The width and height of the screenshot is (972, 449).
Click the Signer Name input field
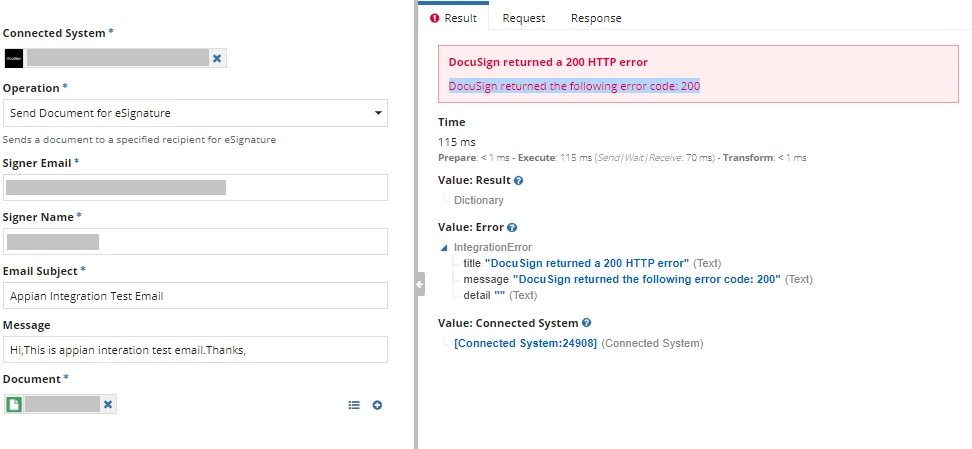pos(195,241)
